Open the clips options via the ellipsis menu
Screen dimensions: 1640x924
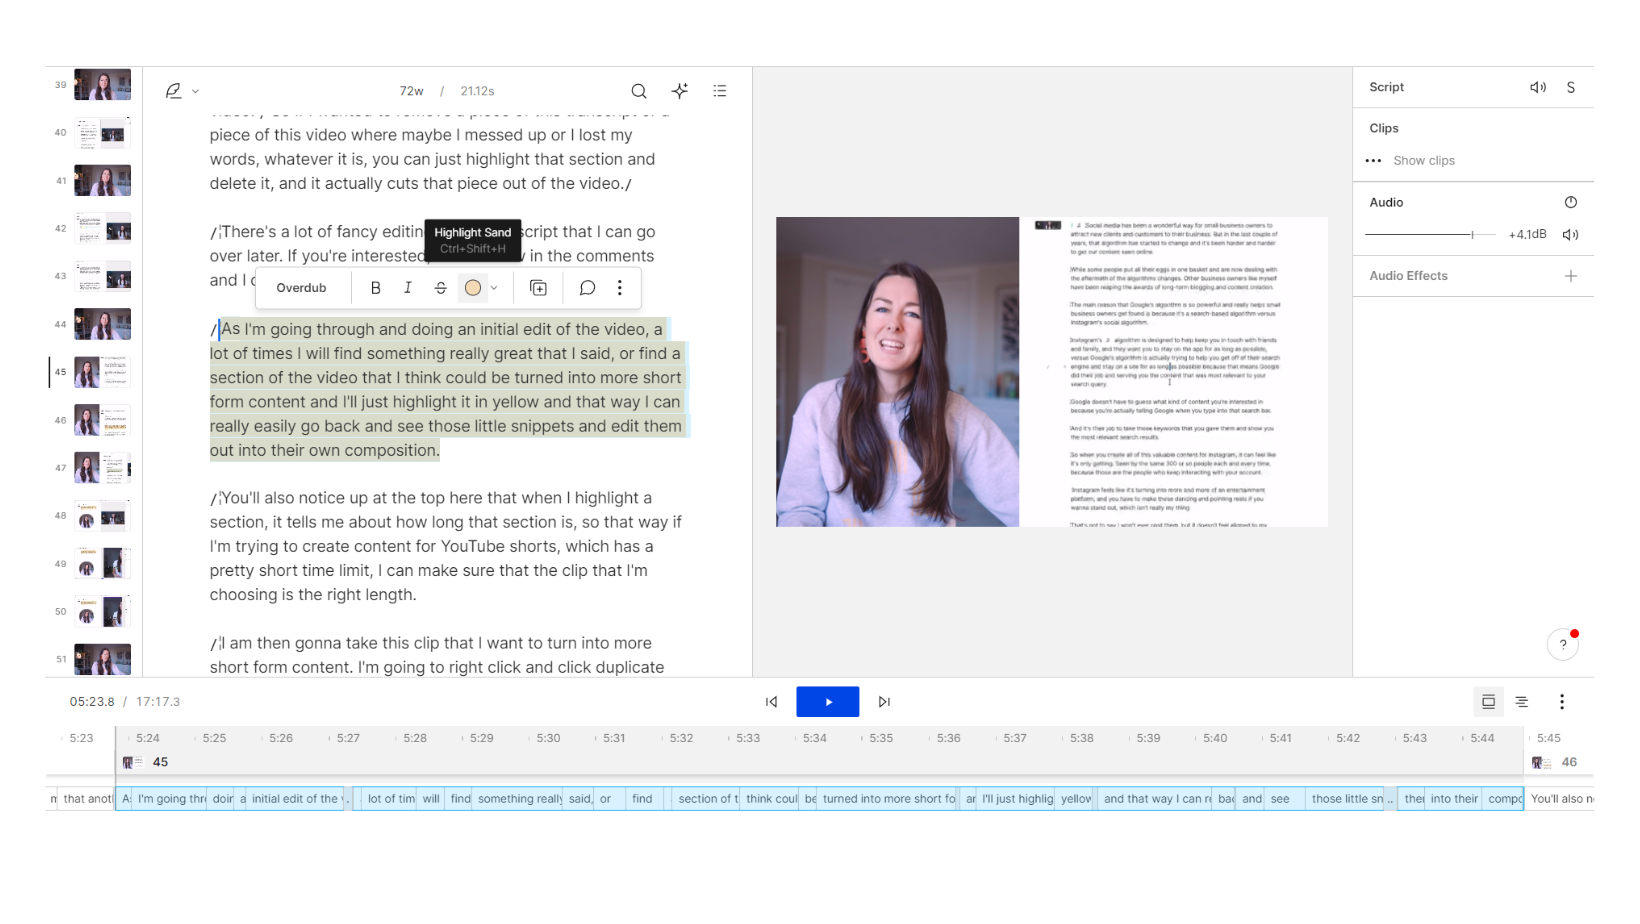[1371, 160]
